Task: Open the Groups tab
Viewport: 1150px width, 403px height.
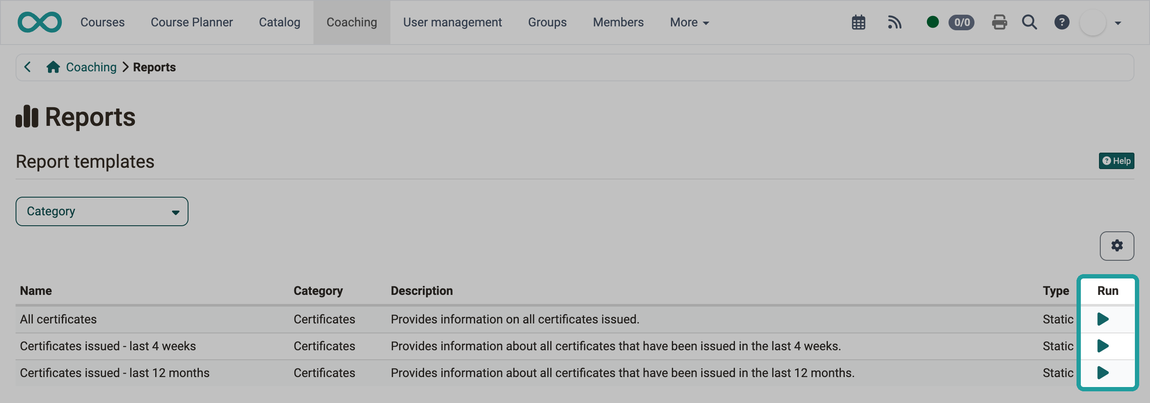Action: pyautogui.click(x=547, y=22)
